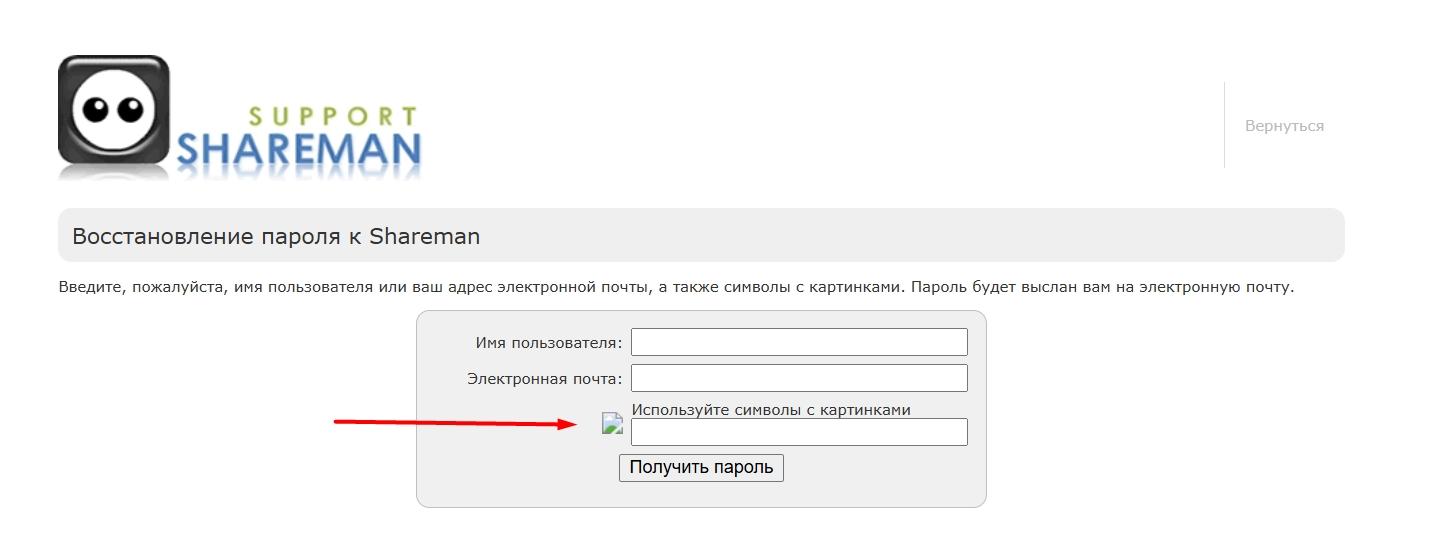The image size is (1452, 543).
Task: Click the Восстановление пароля к Shareman heading
Action: [276, 237]
